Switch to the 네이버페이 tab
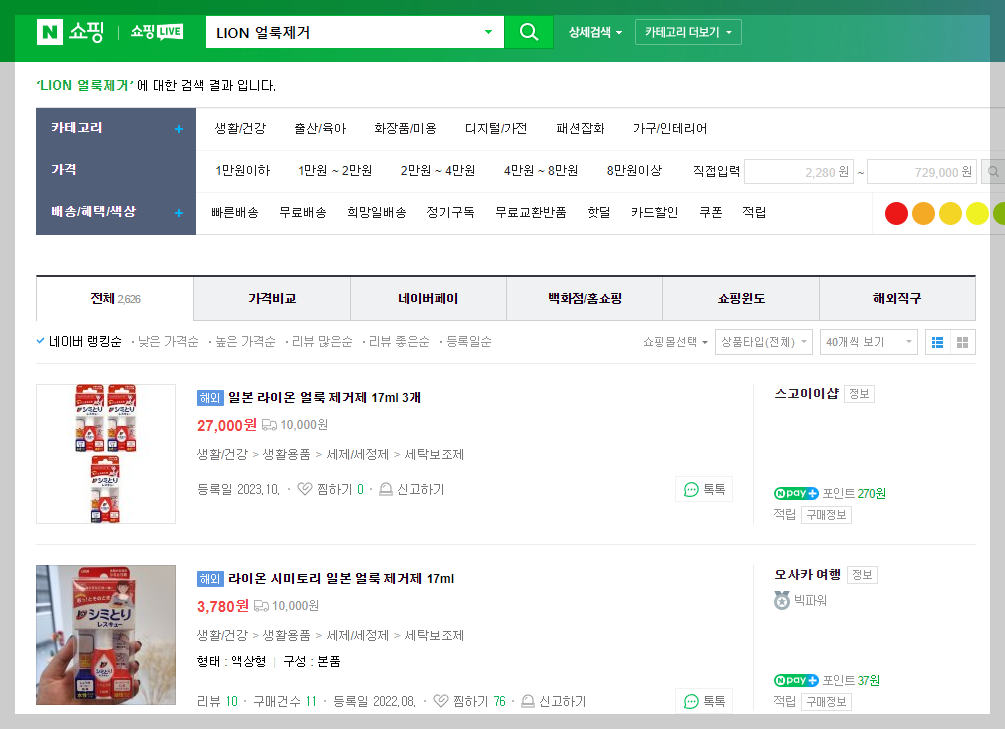Screen dimensions: 1005x729 coord(428,299)
